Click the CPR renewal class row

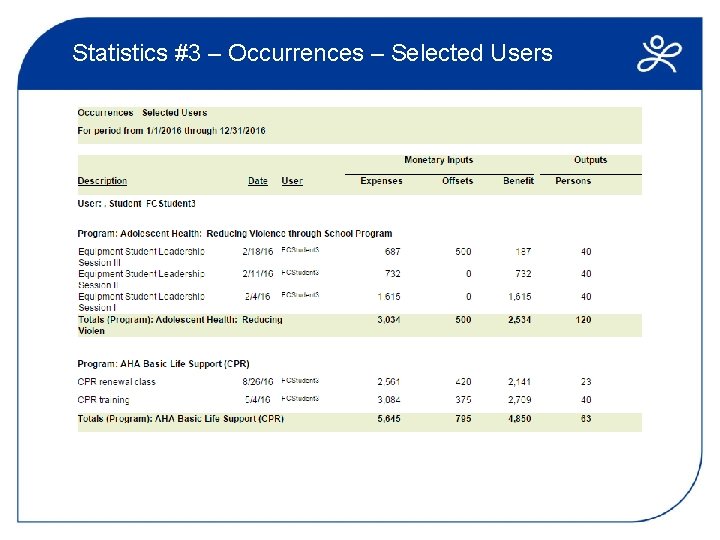334,382
